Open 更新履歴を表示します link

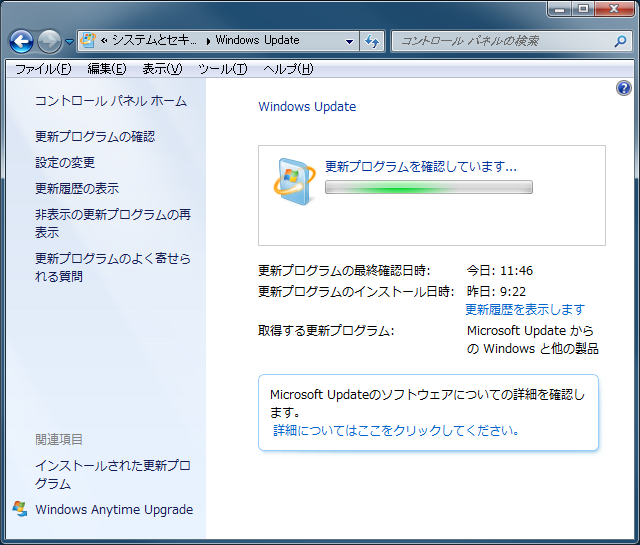[525, 309]
